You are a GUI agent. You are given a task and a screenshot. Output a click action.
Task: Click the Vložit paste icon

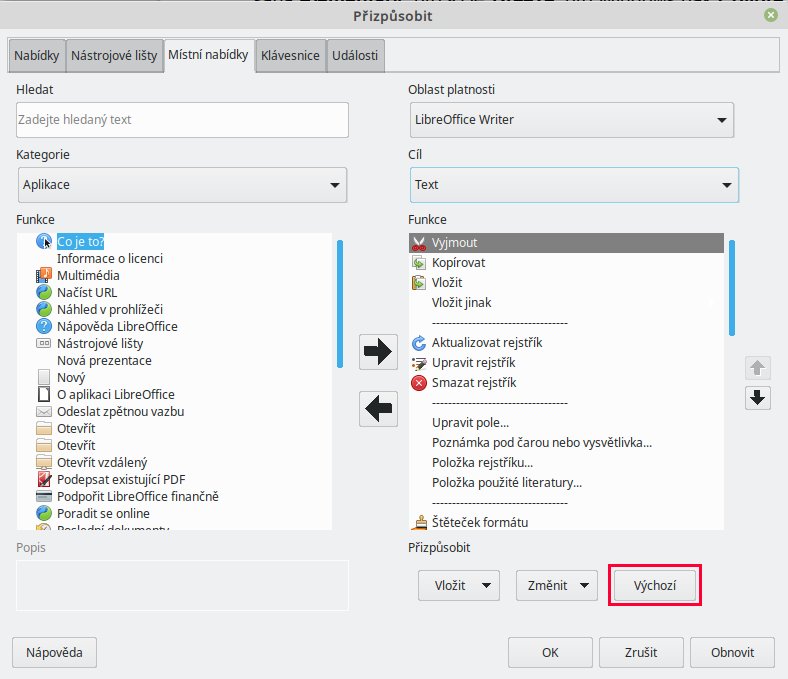click(x=419, y=283)
